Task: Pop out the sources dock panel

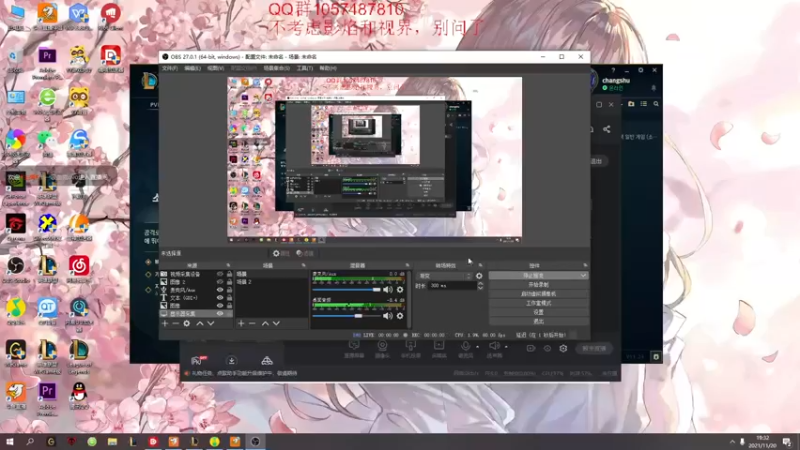Action: pos(228,265)
